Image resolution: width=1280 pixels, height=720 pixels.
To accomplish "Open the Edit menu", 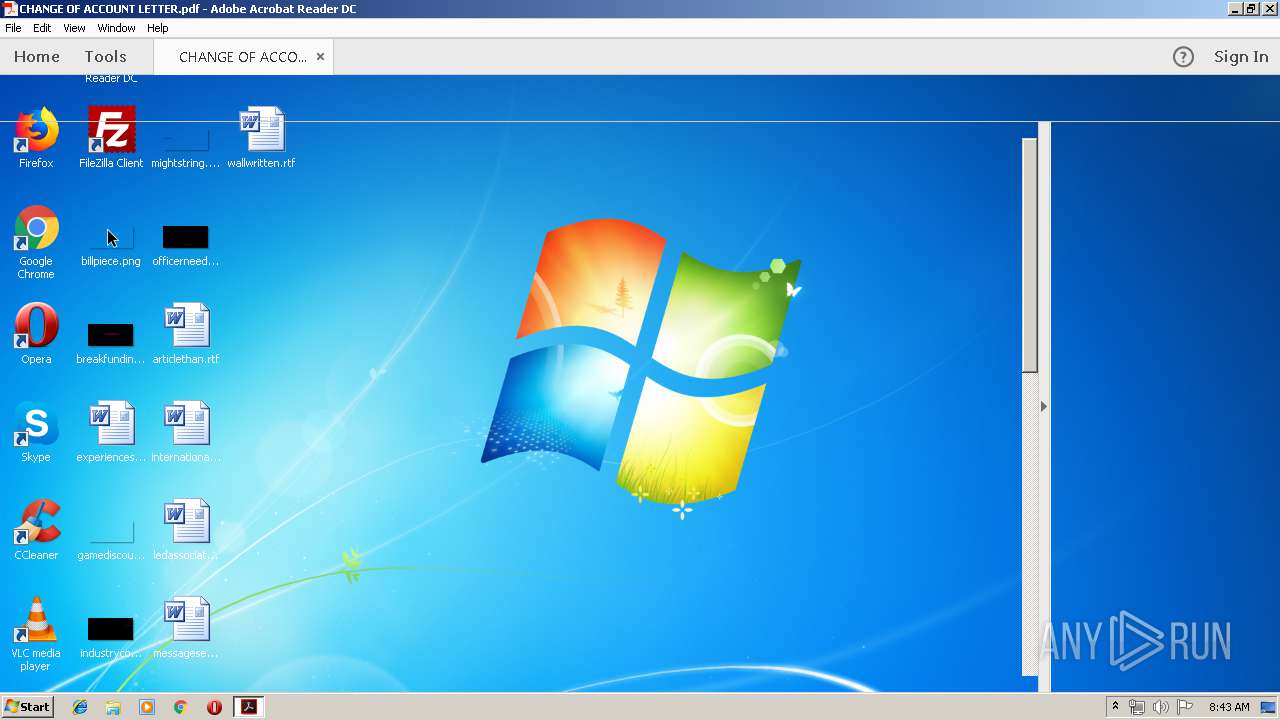I will pyautogui.click(x=42, y=28).
